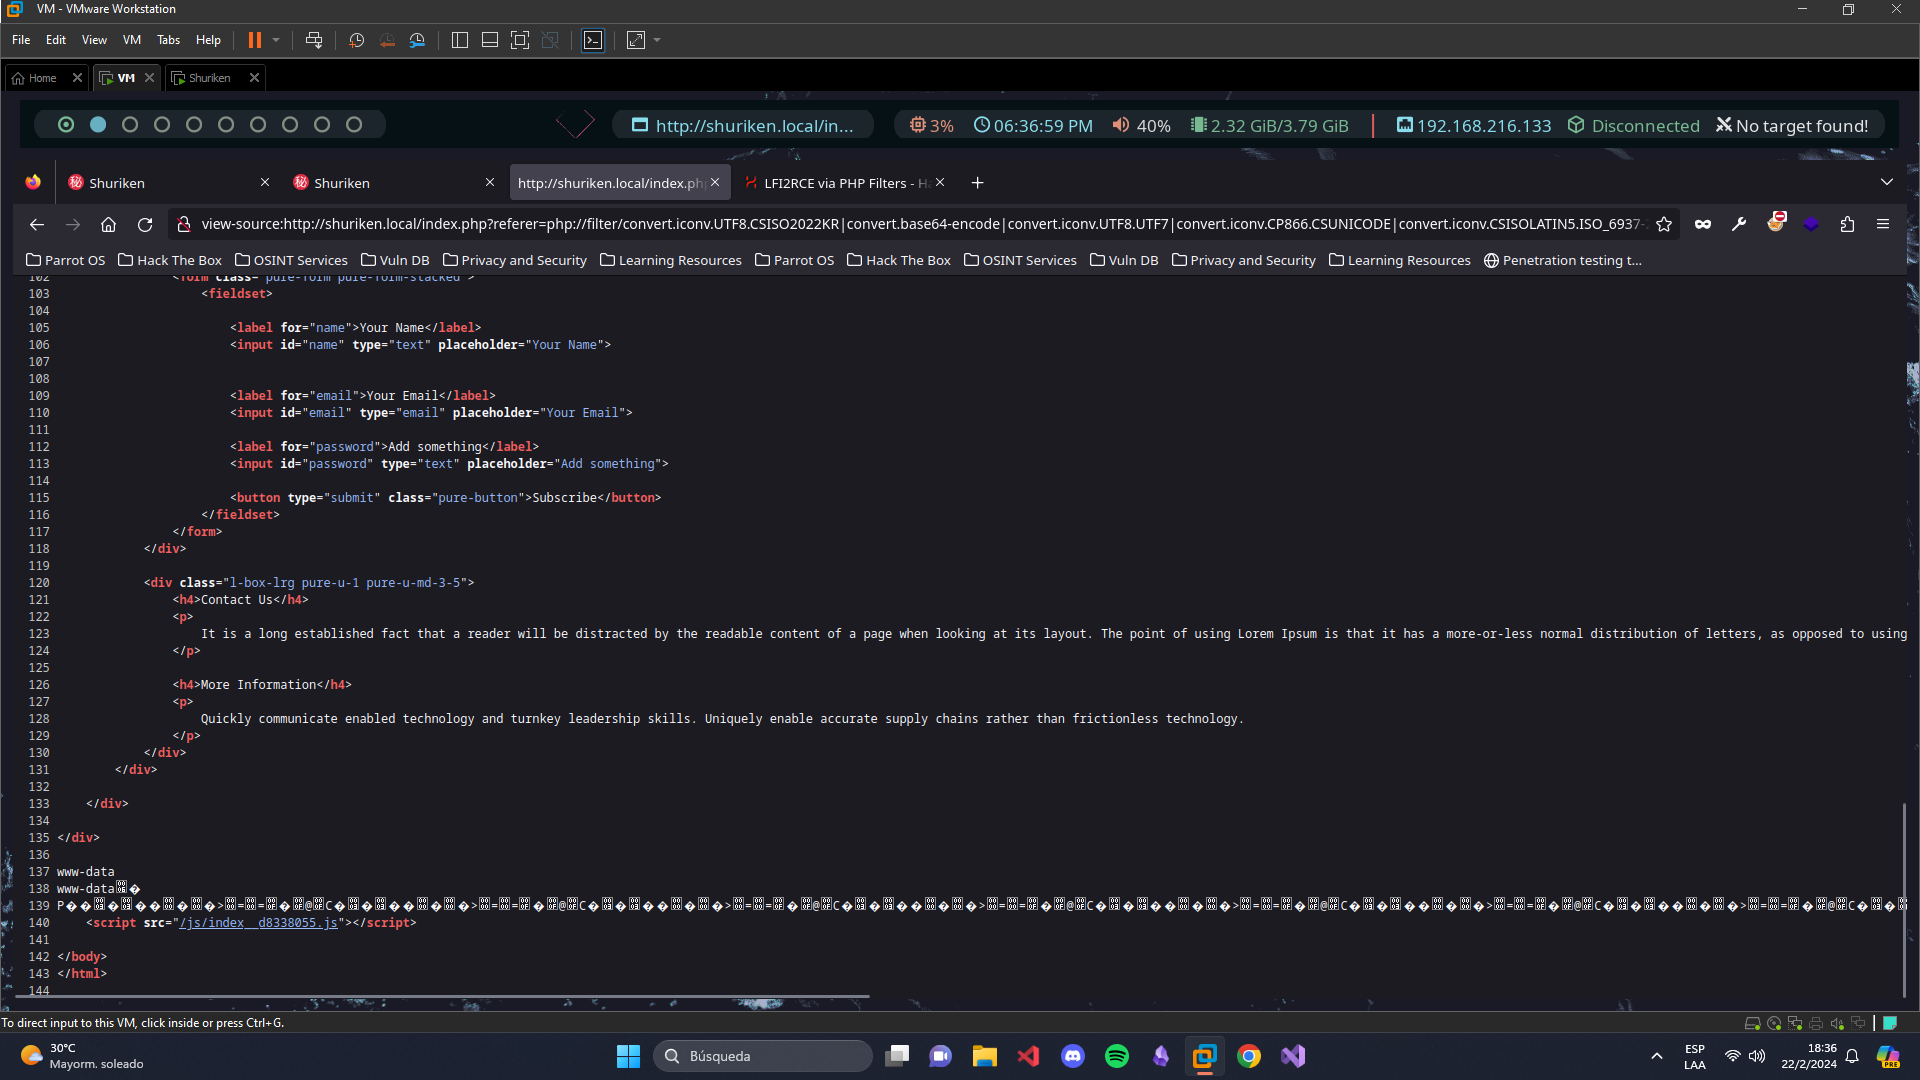1920x1080 pixels.
Task: Switch to the third workspace circle
Action: coord(130,125)
